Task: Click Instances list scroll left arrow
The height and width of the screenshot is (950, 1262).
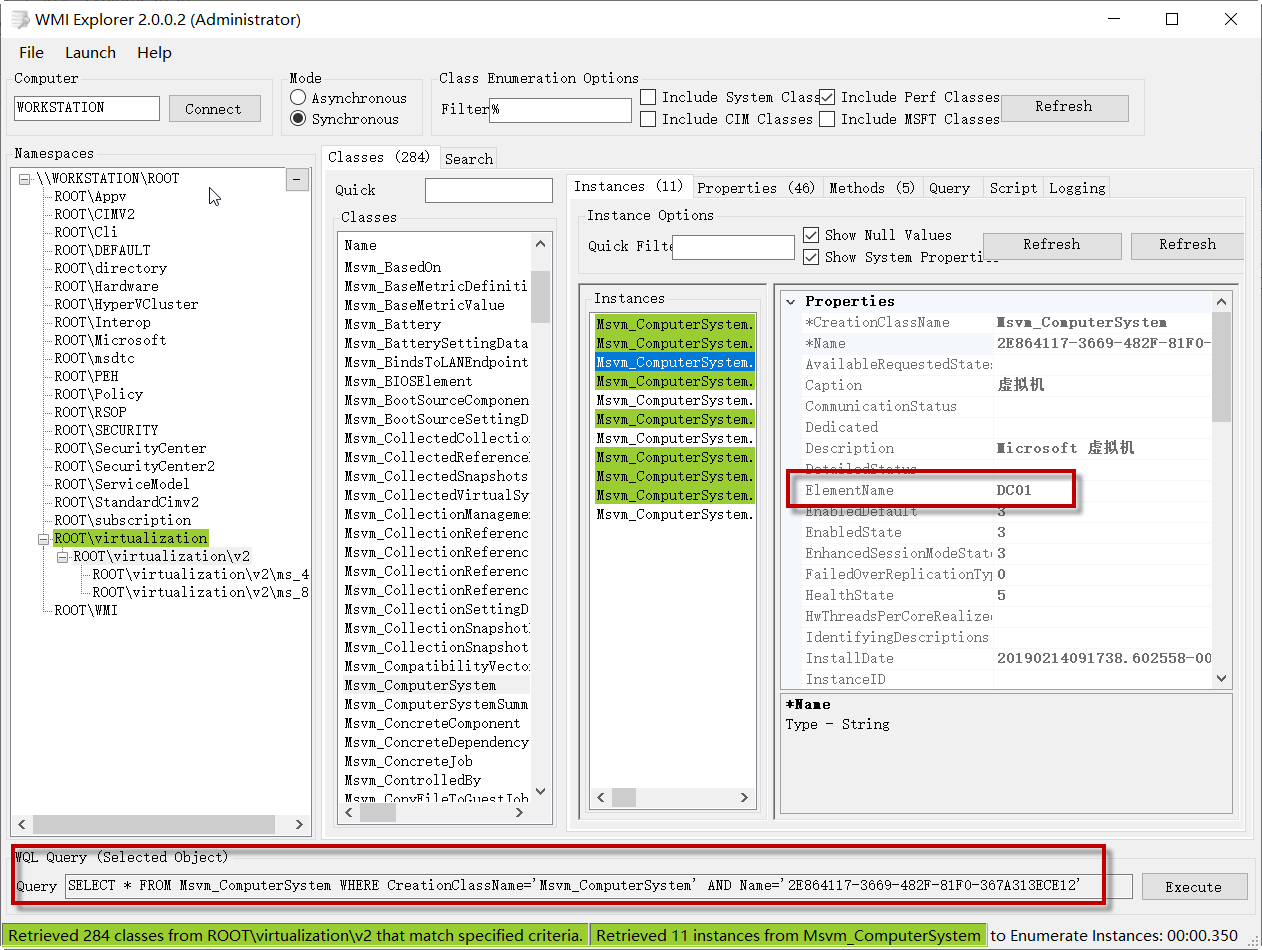Action: [602, 797]
